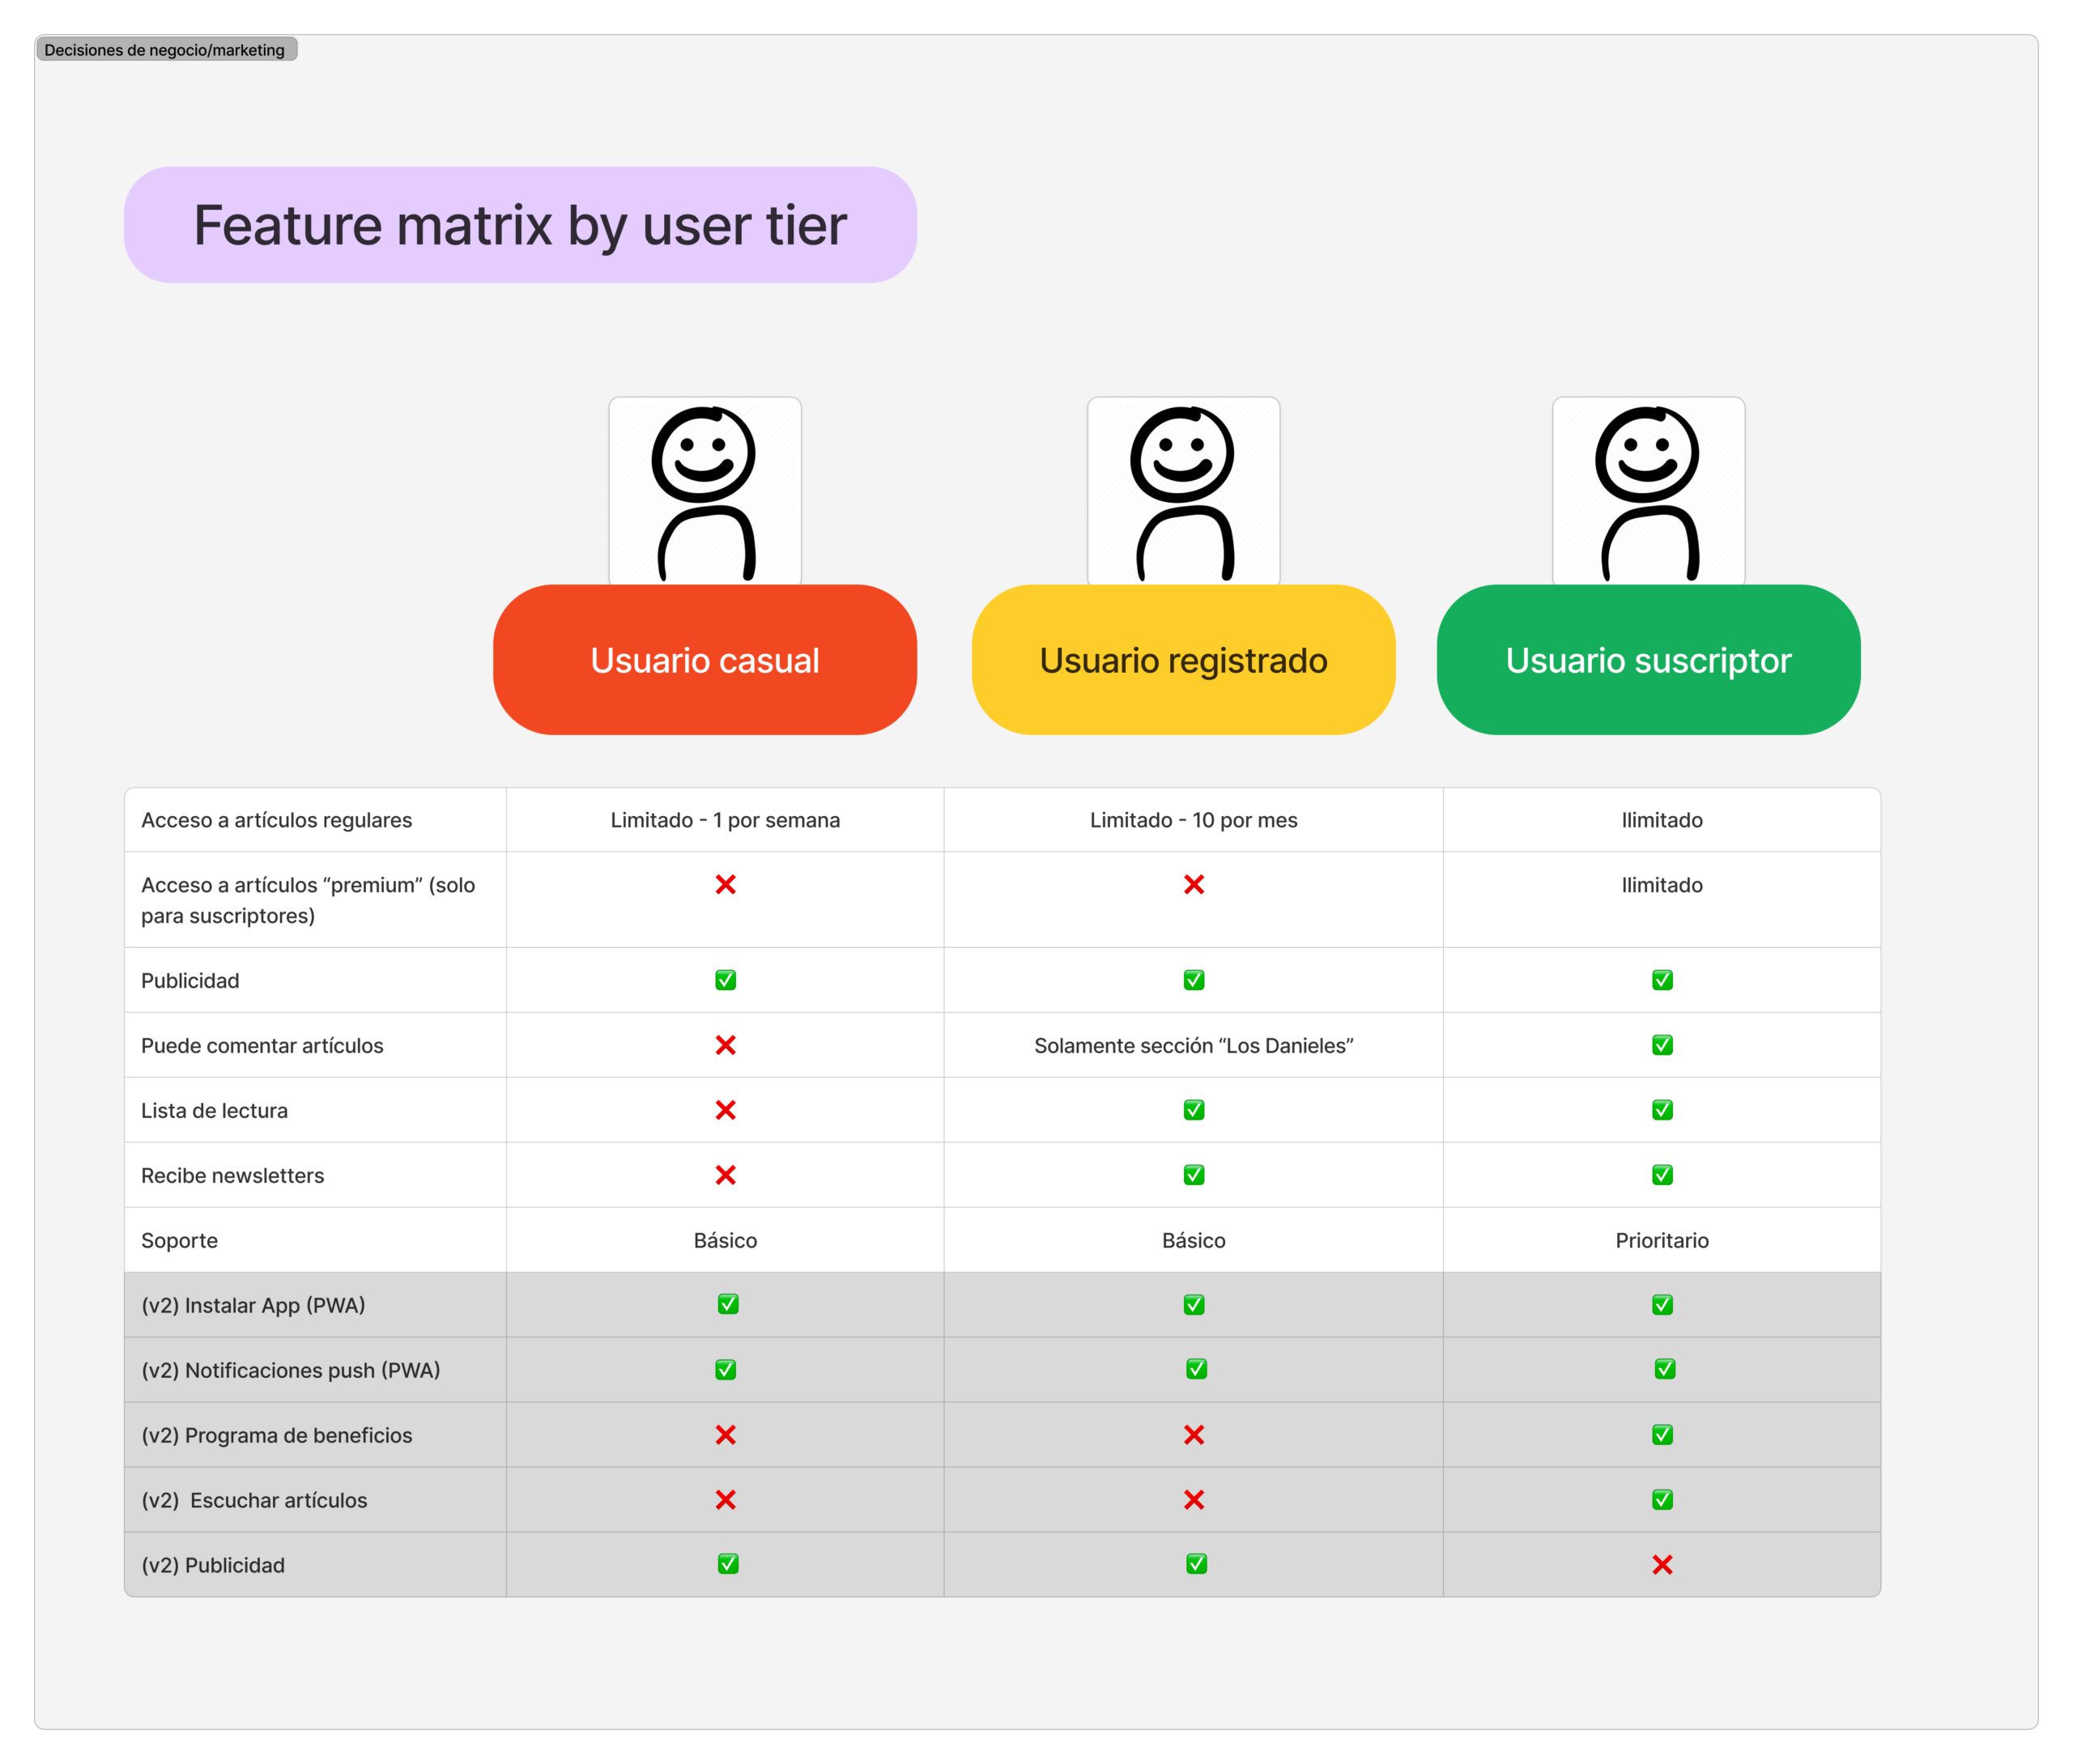The width and height of the screenshot is (2073, 1764).
Task: Click the Usuario suscriptor stick figure icon
Action: point(1647,492)
